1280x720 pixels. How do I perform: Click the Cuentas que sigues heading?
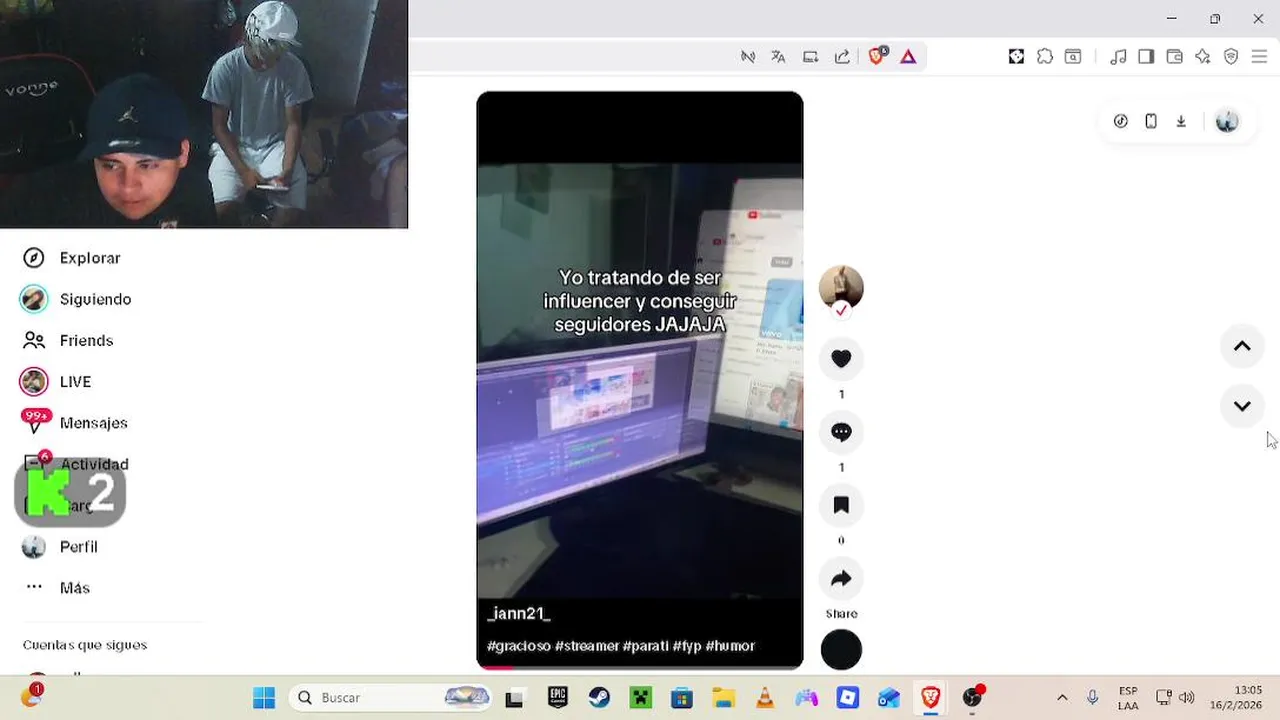[85, 645]
